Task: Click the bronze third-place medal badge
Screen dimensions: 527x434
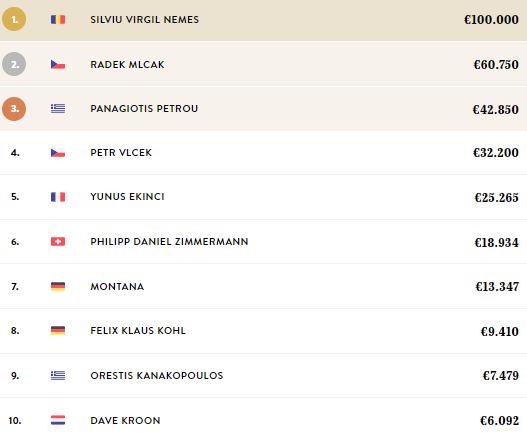Action: (x=14, y=109)
